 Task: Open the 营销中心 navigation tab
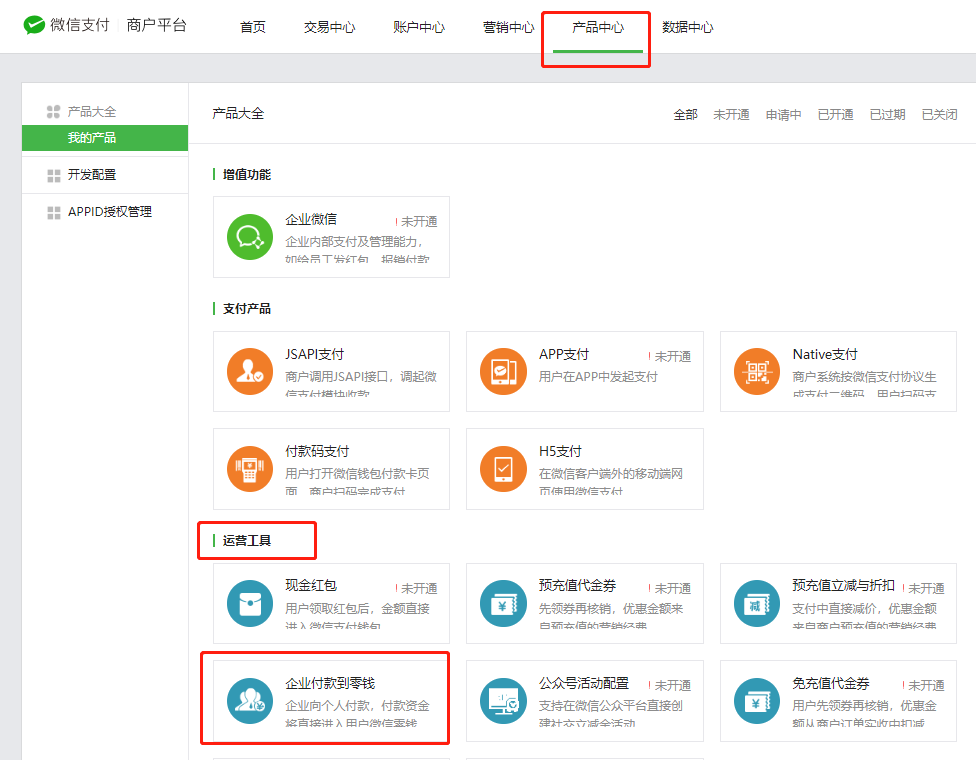(509, 27)
